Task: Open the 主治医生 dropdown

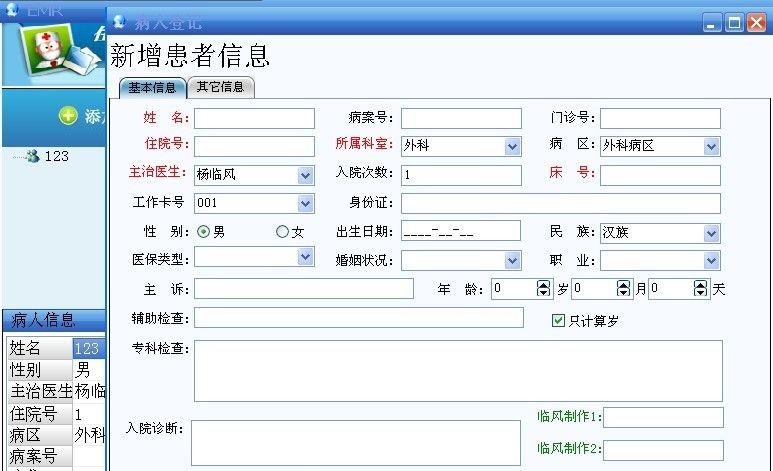Action: (306, 176)
